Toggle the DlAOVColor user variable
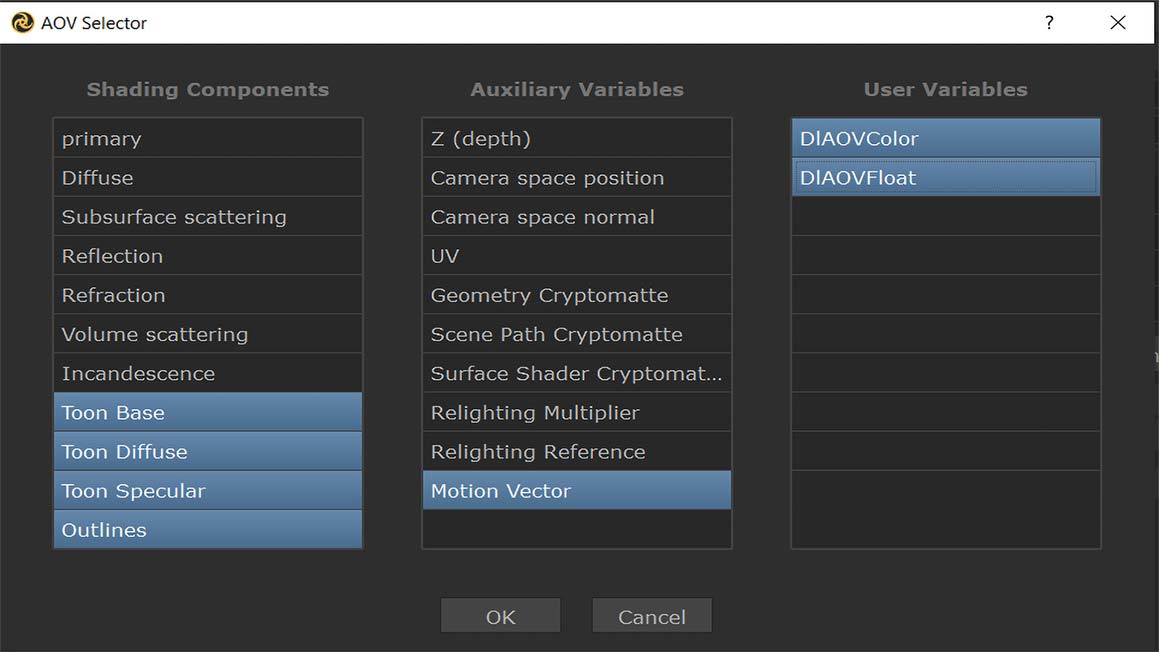The width and height of the screenshot is (1161, 652). [945, 139]
